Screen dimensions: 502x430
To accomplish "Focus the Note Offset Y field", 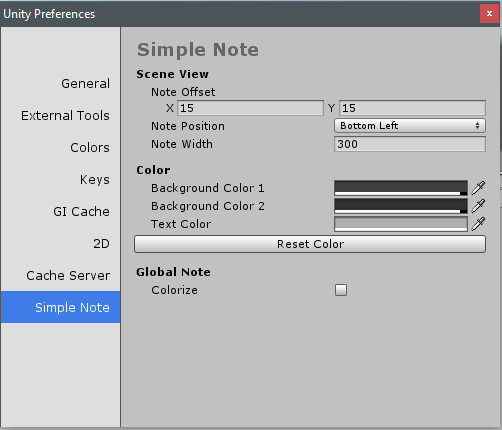I will [x=412, y=108].
